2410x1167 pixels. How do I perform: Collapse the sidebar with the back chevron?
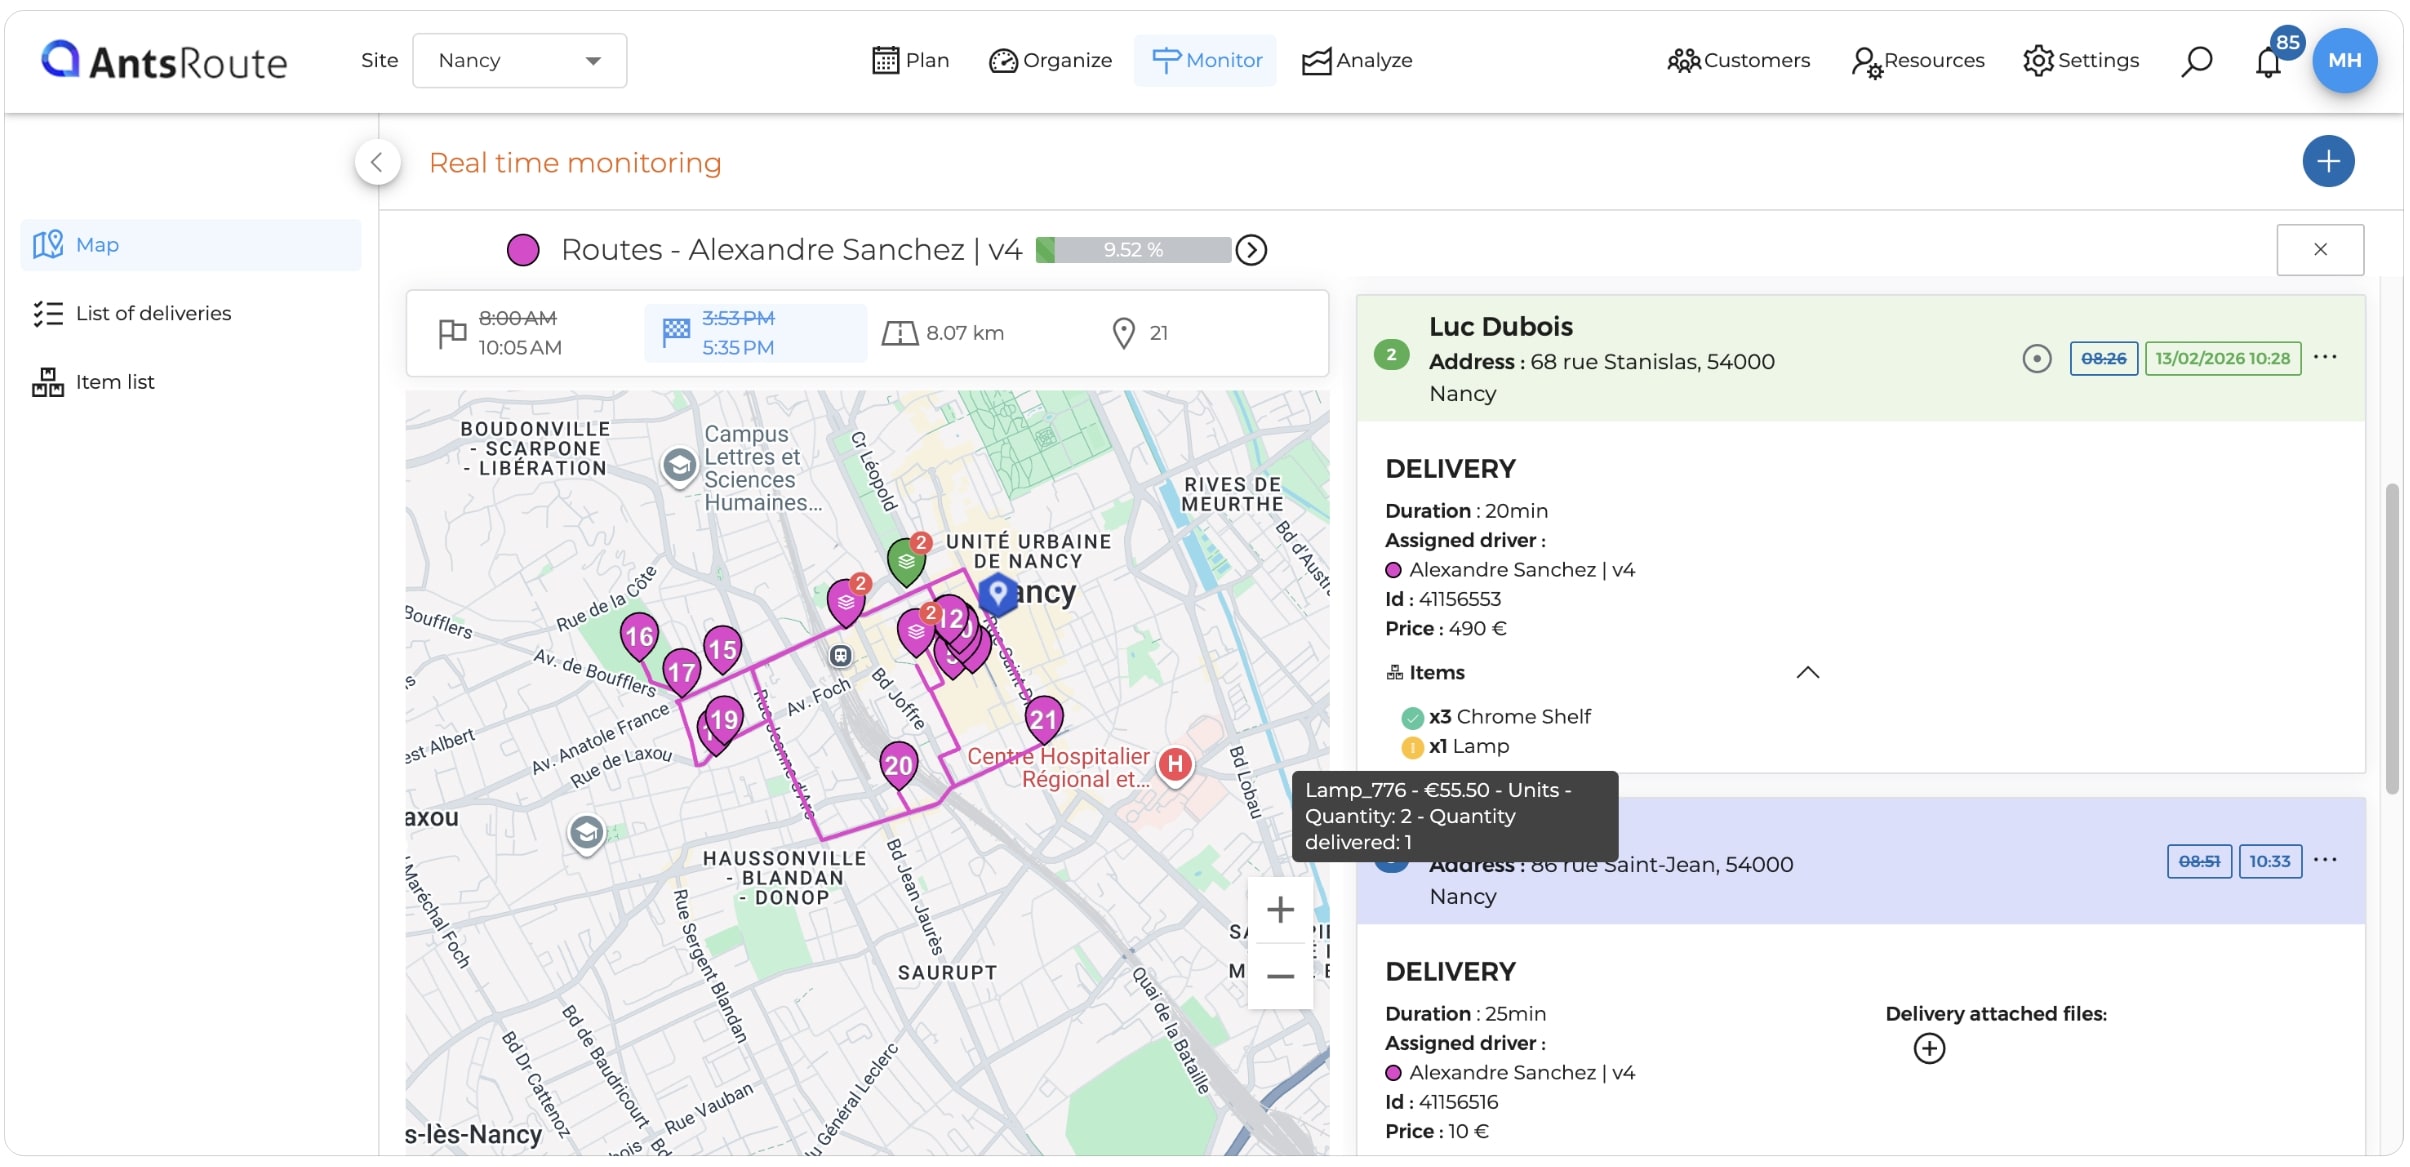[377, 162]
